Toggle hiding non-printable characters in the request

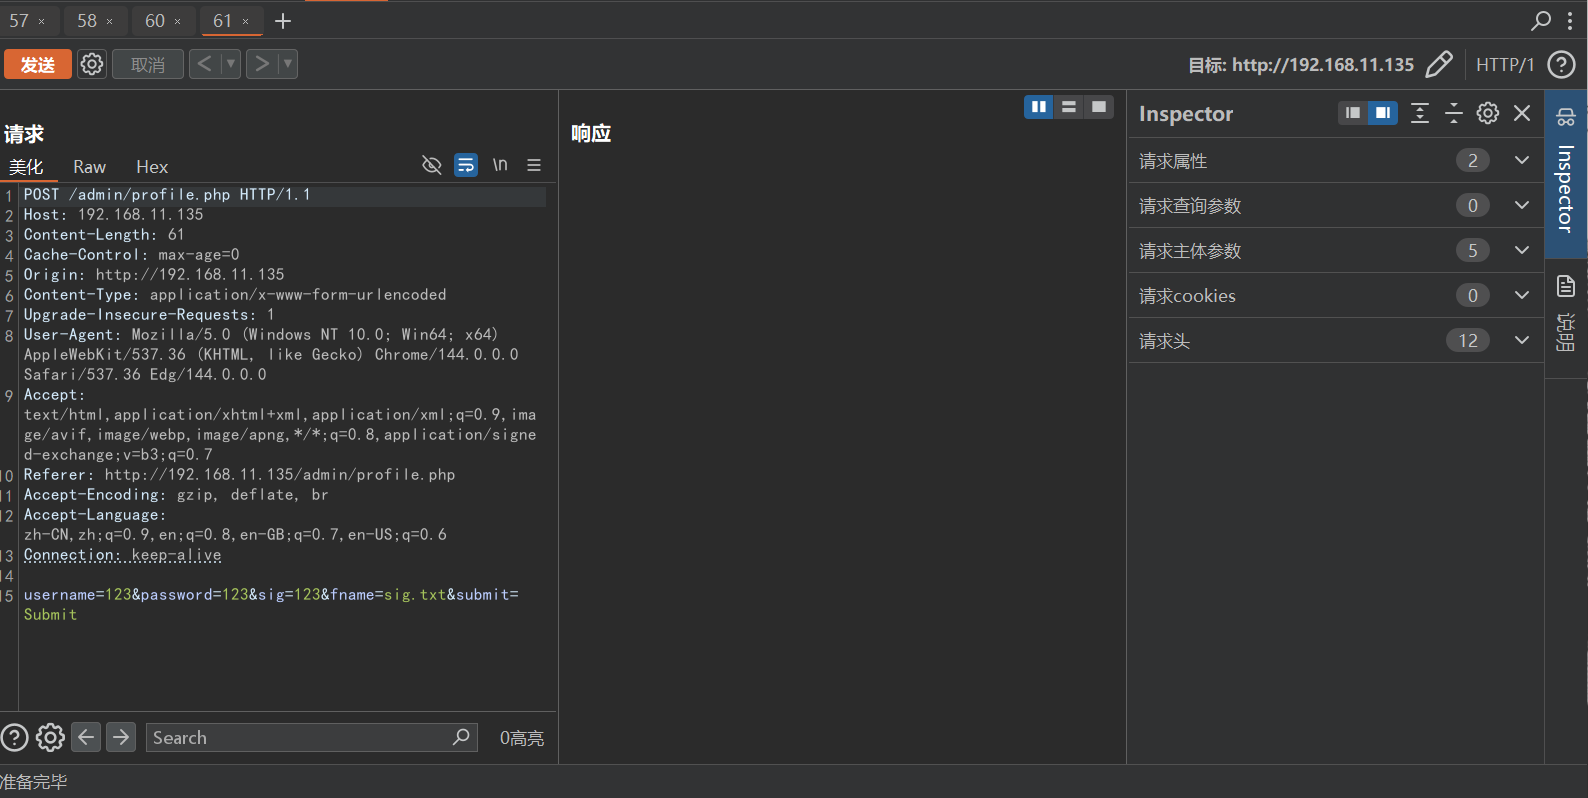[432, 165]
